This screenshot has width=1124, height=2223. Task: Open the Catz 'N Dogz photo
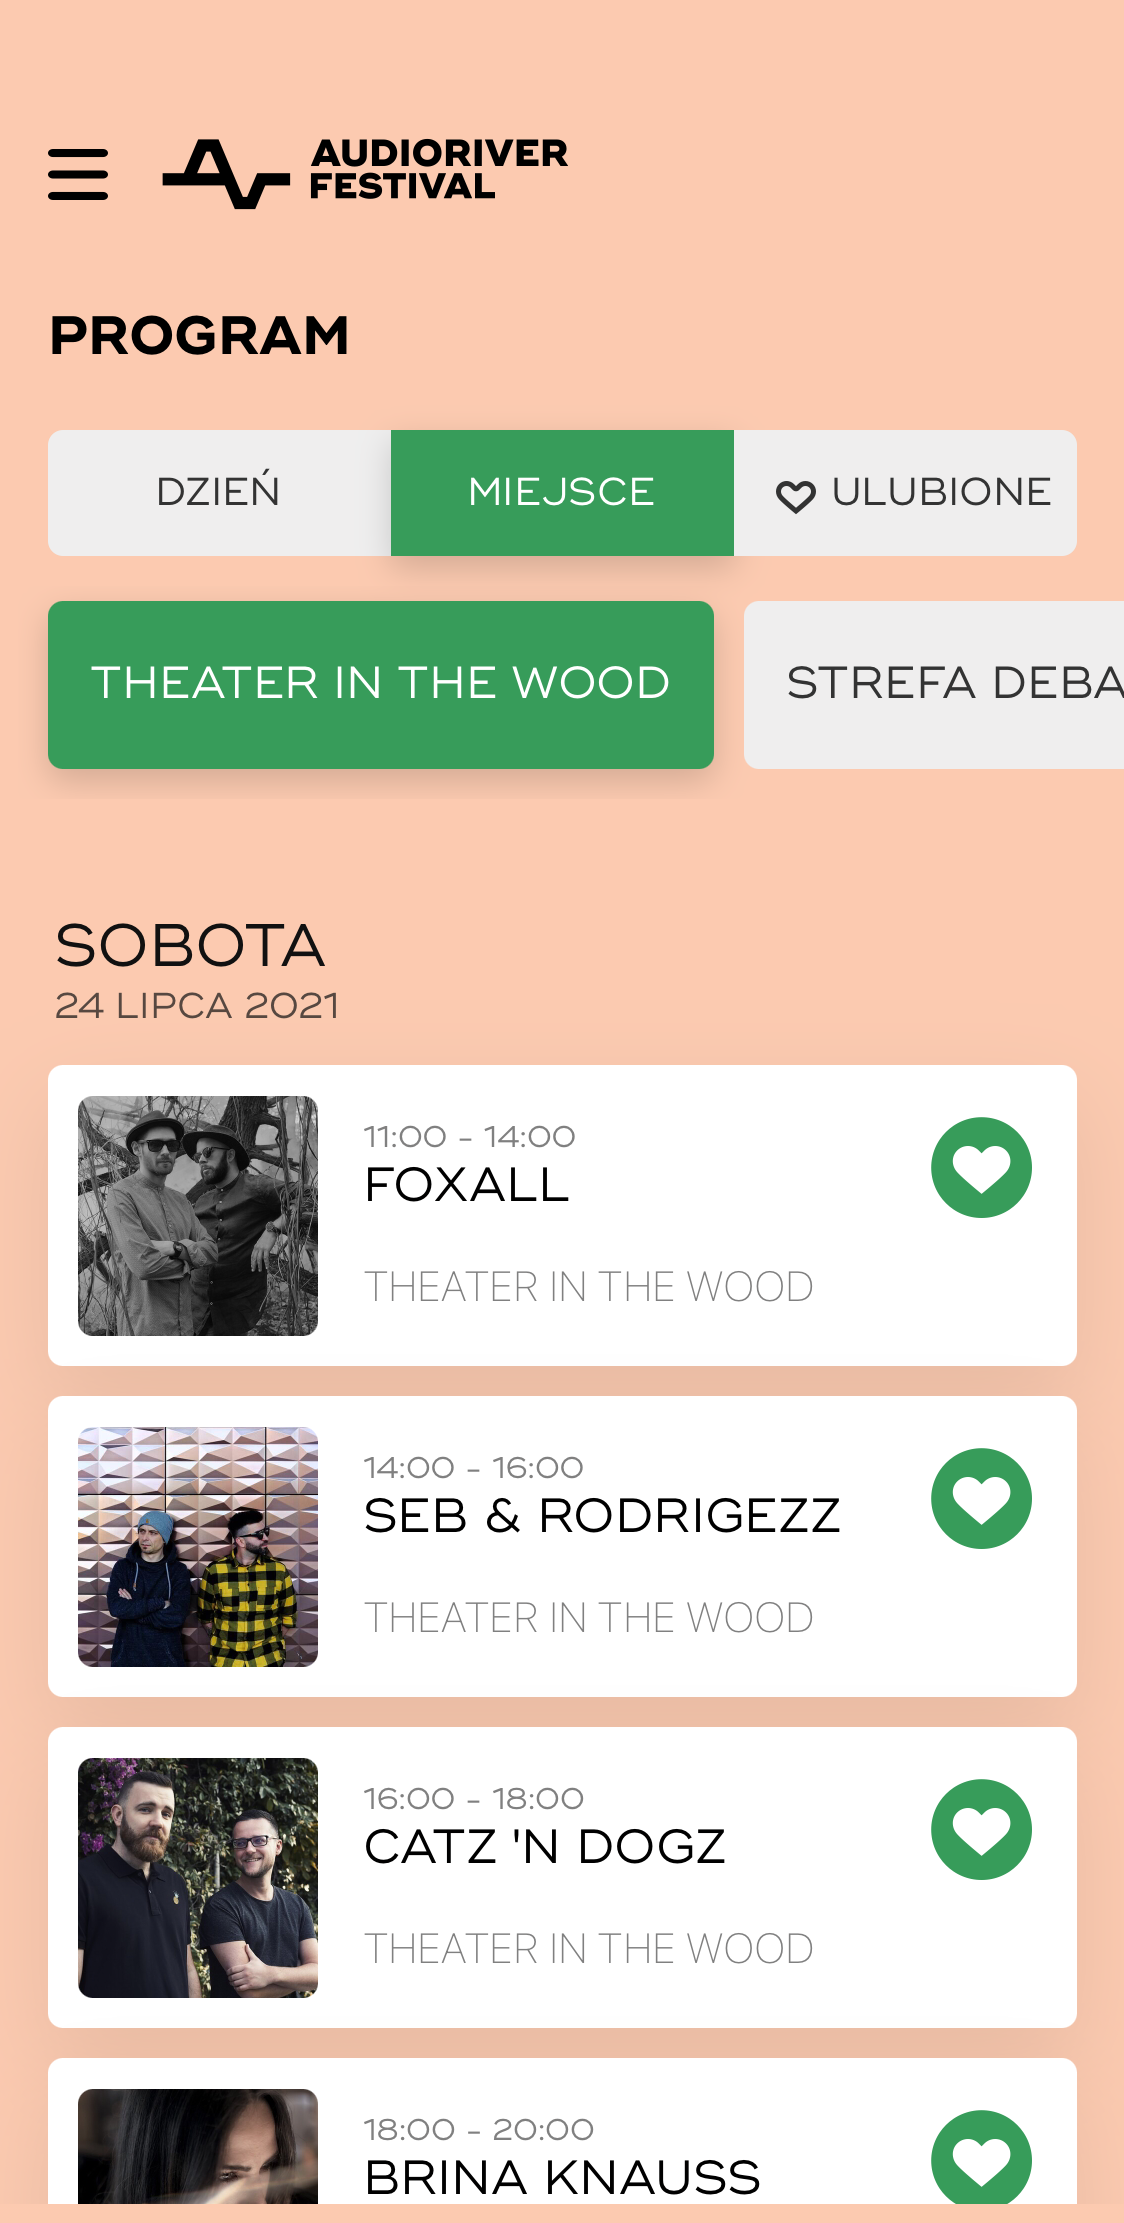pos(198,1877)
